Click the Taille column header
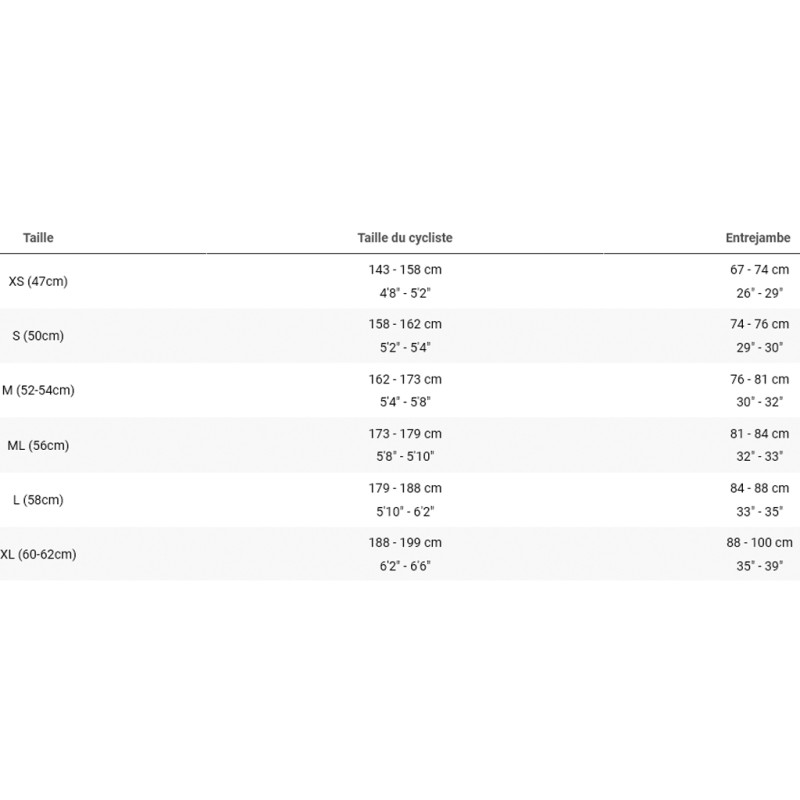800x800 pixels. (38, 238)
